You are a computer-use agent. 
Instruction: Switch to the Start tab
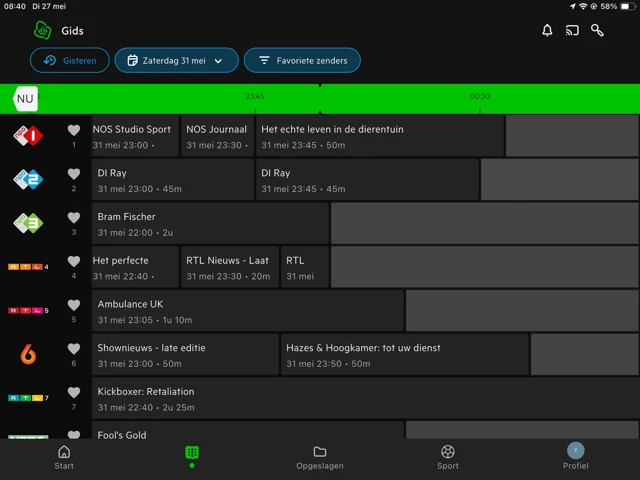point(64,458)
